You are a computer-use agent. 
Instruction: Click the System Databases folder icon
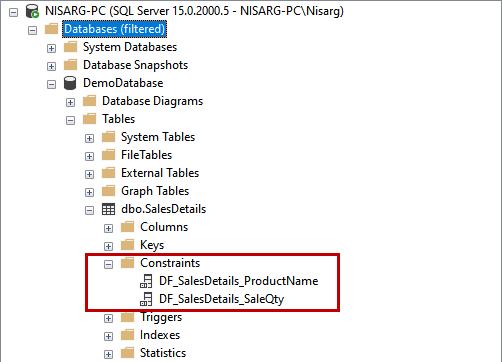coord(70,47)
